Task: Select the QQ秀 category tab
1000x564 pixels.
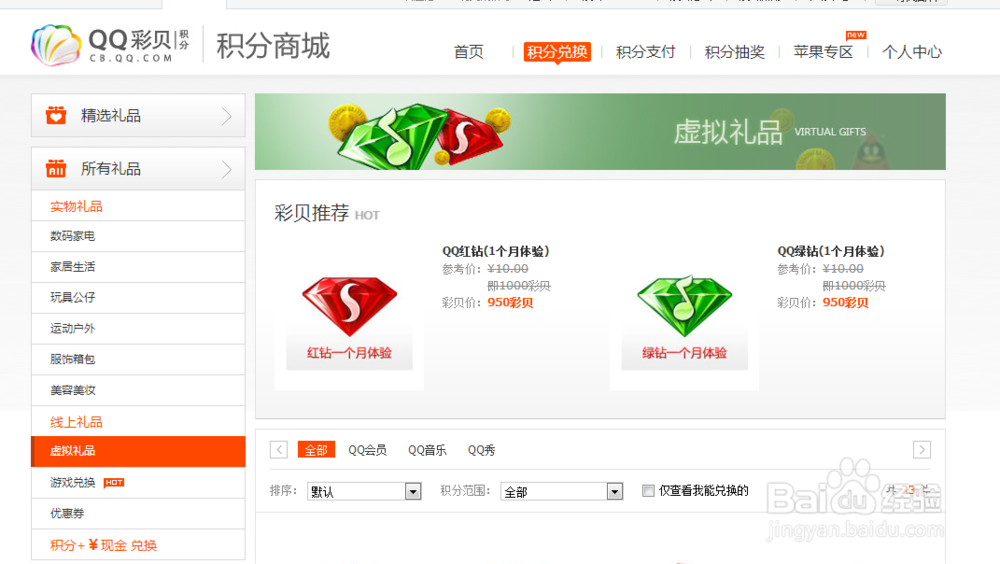Action: 482,450
